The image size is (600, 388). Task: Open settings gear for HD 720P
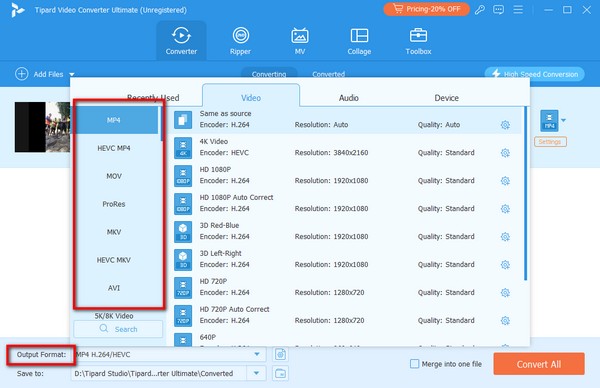point(505,292)
